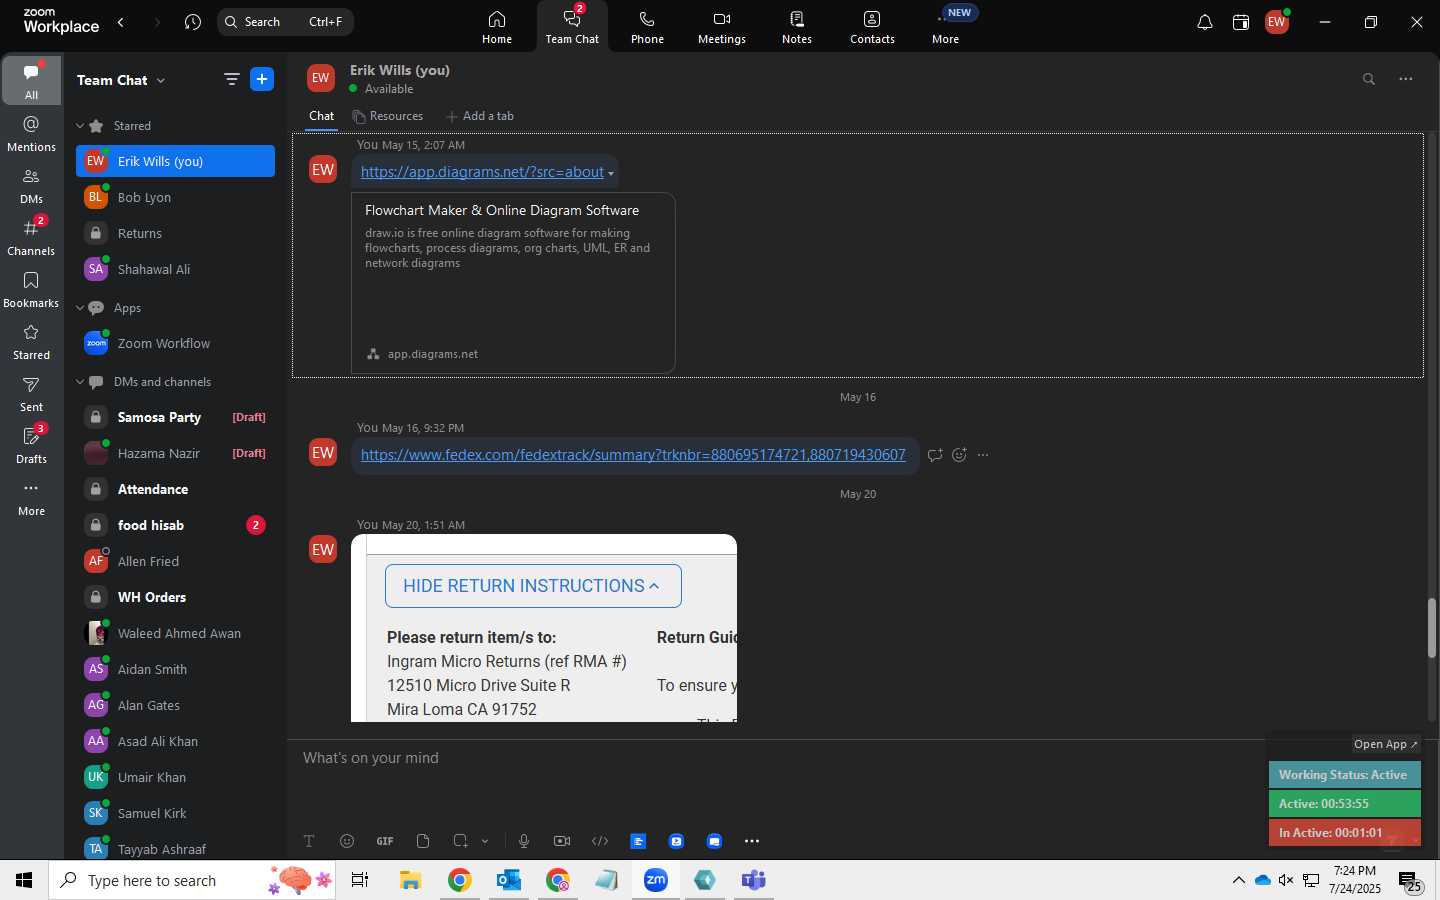Viewport: 1440px width, 900px height.
Task: Open the food hisab channel
Action: coord(175,525)
